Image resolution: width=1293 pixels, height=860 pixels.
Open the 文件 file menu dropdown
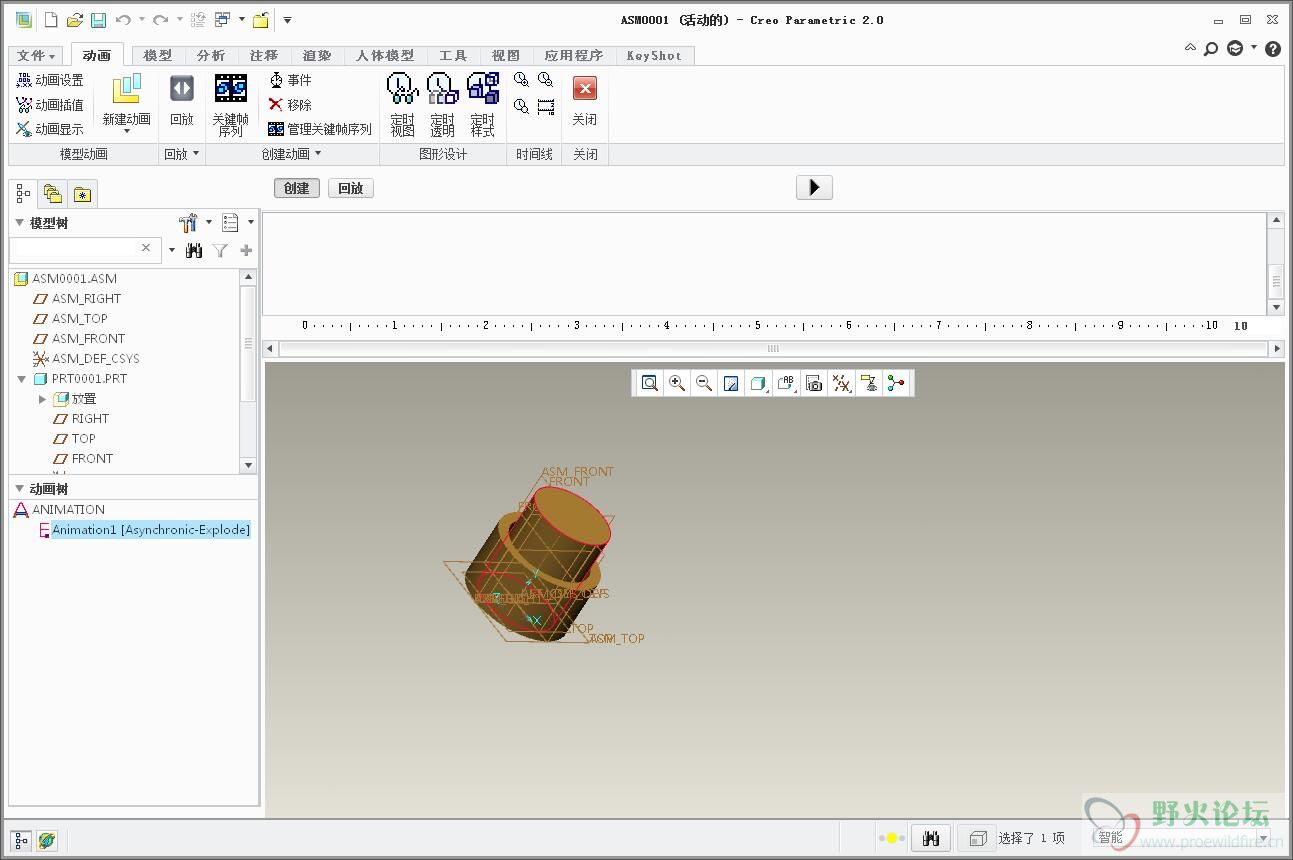coord(37,56)
